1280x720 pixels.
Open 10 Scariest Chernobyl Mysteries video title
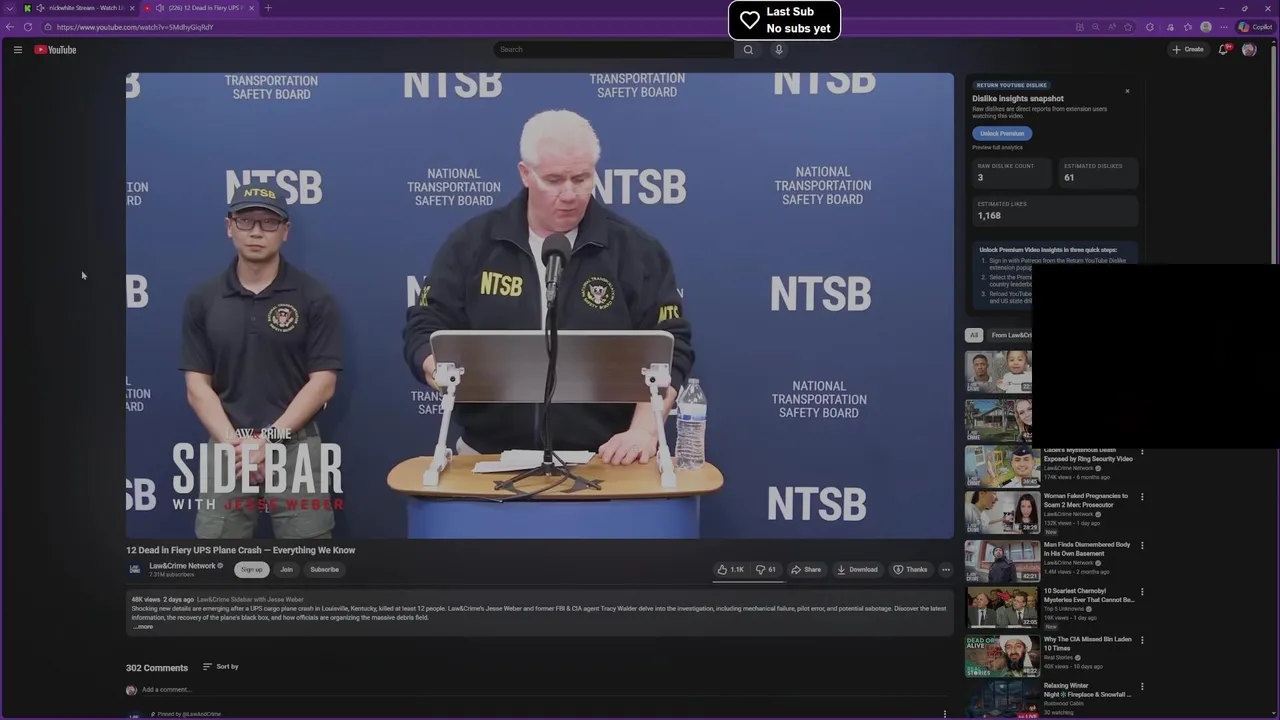click(1089, 595)
